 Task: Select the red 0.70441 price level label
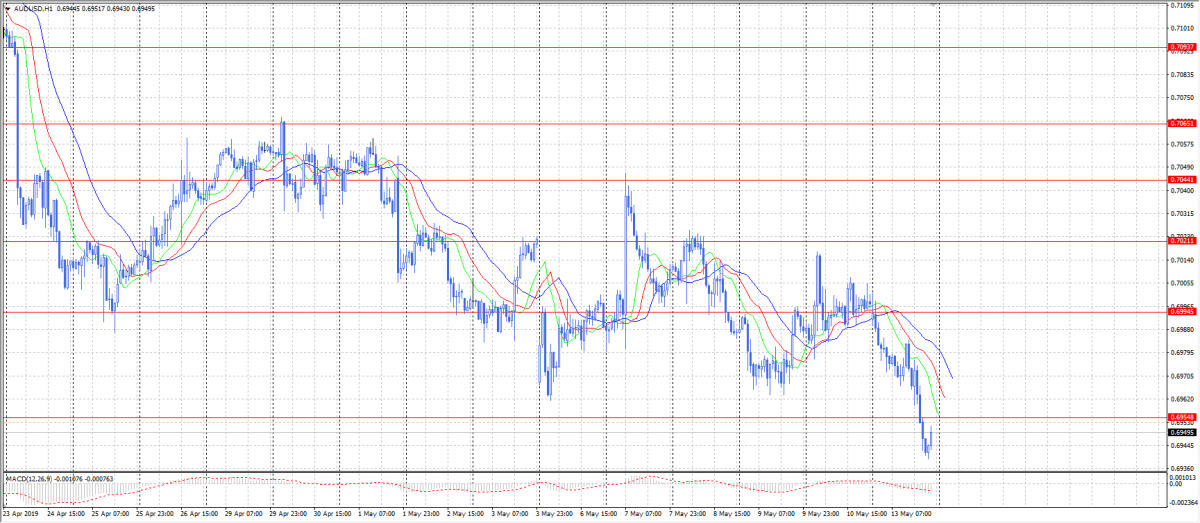tap(1182, 180)
